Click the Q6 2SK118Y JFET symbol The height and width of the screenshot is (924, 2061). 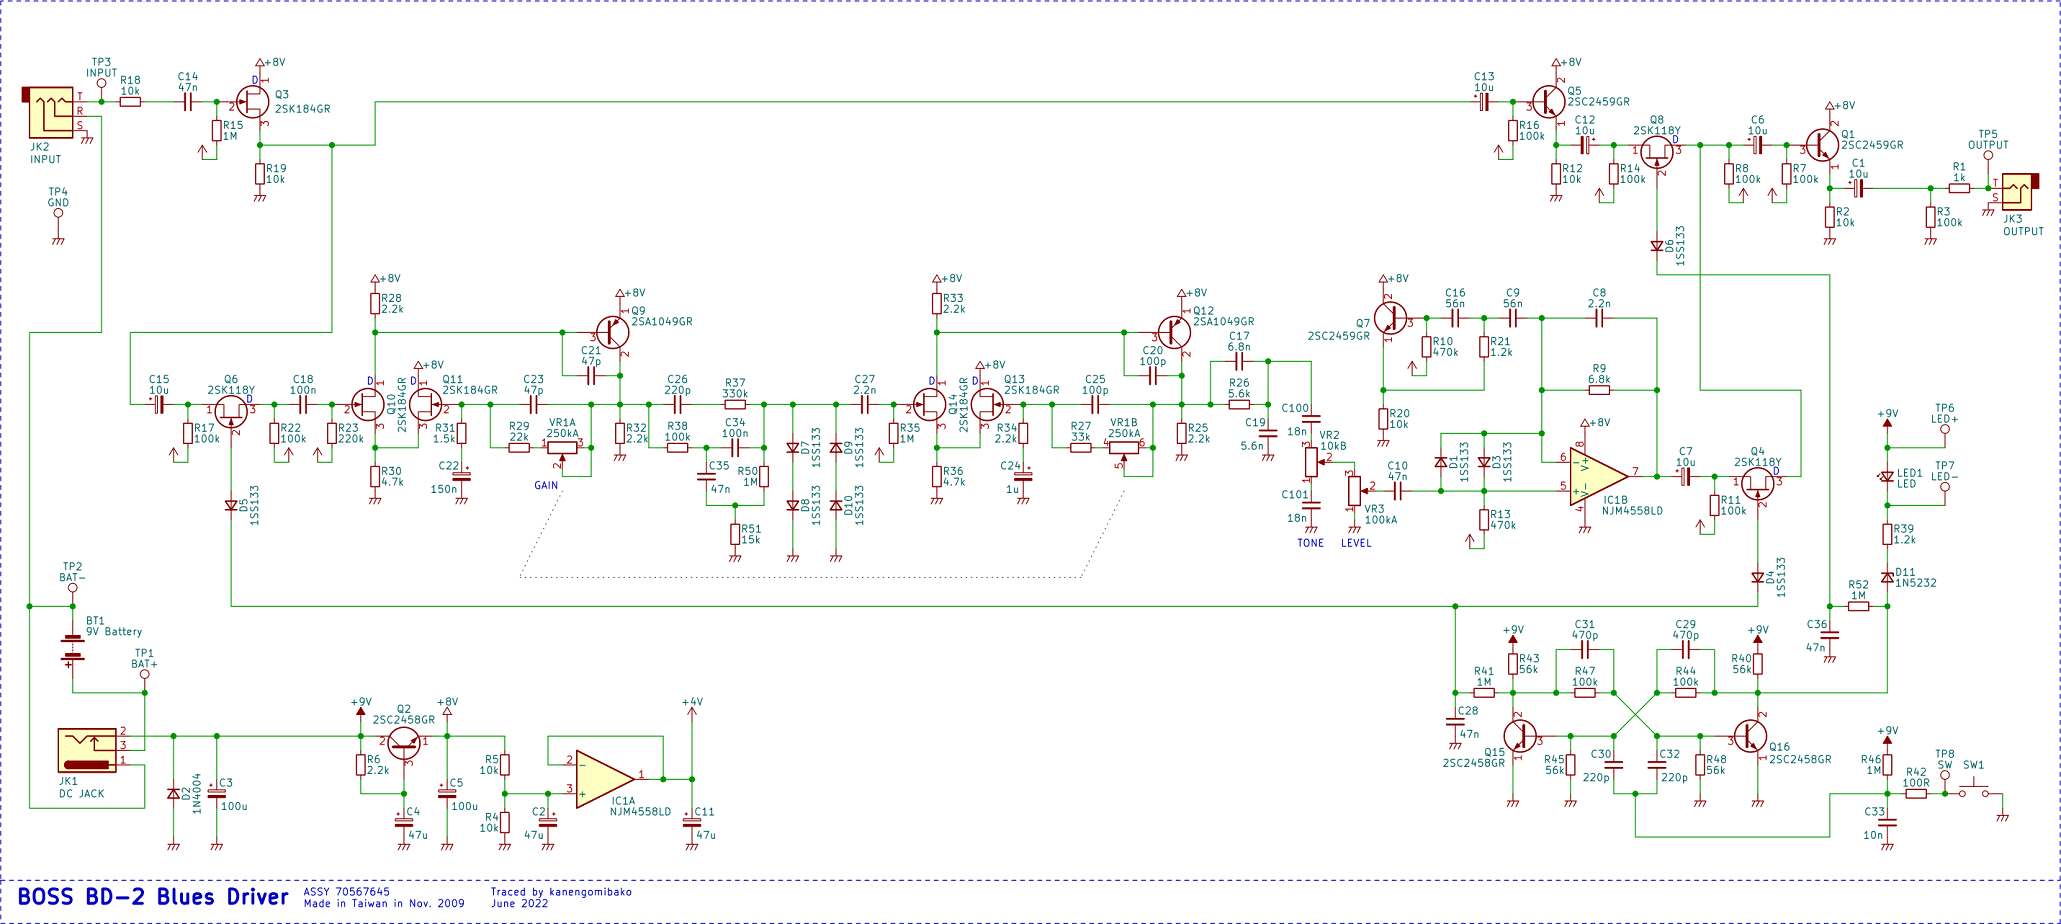[231, 410]
